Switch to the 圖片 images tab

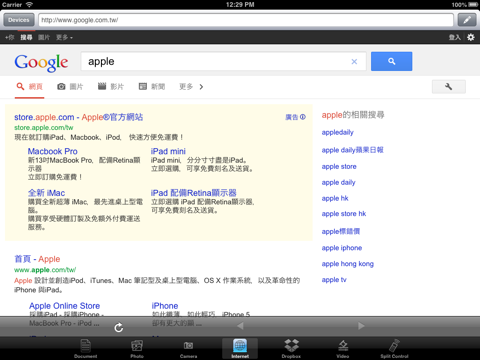click(x=70, y=87)
